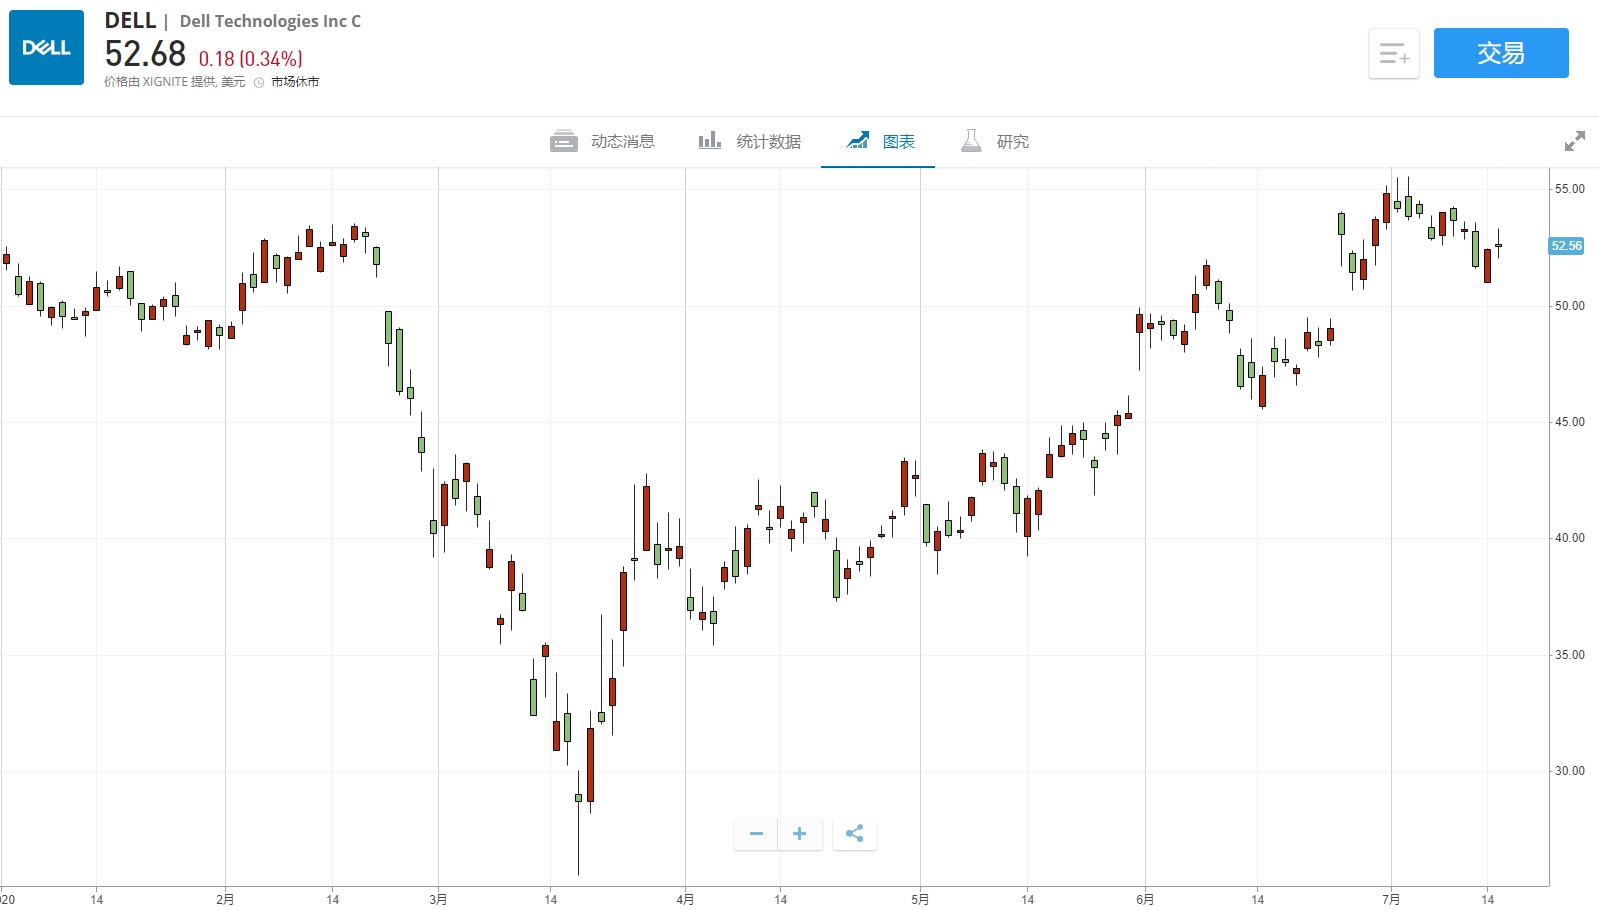Viewport: 1599px width, 910px height.
Task: Click the clock icon beside 市场休市
Action: (259, 83)
